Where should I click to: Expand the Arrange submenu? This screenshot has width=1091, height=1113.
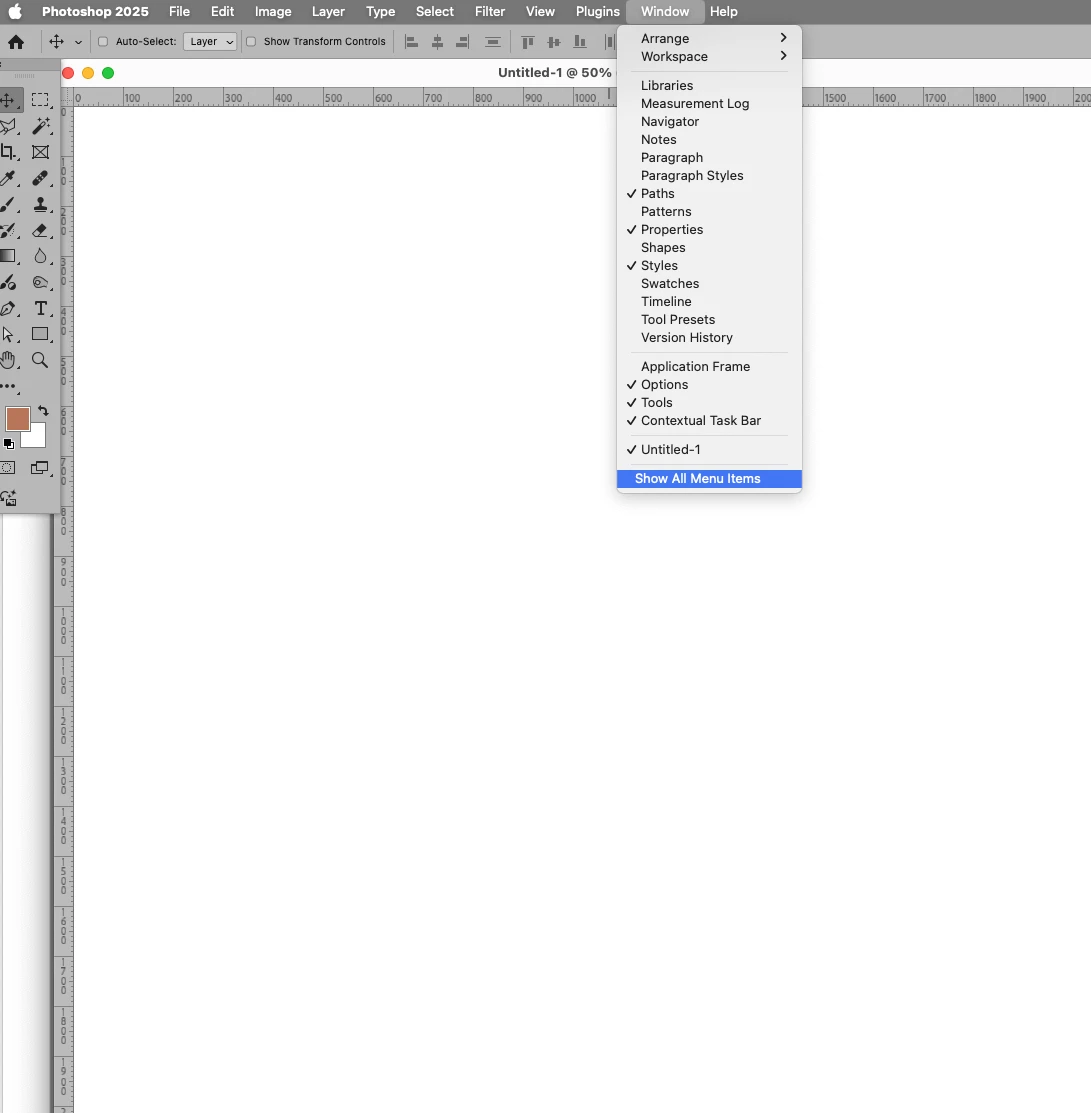pyautogui.click(x=709, y=38)
